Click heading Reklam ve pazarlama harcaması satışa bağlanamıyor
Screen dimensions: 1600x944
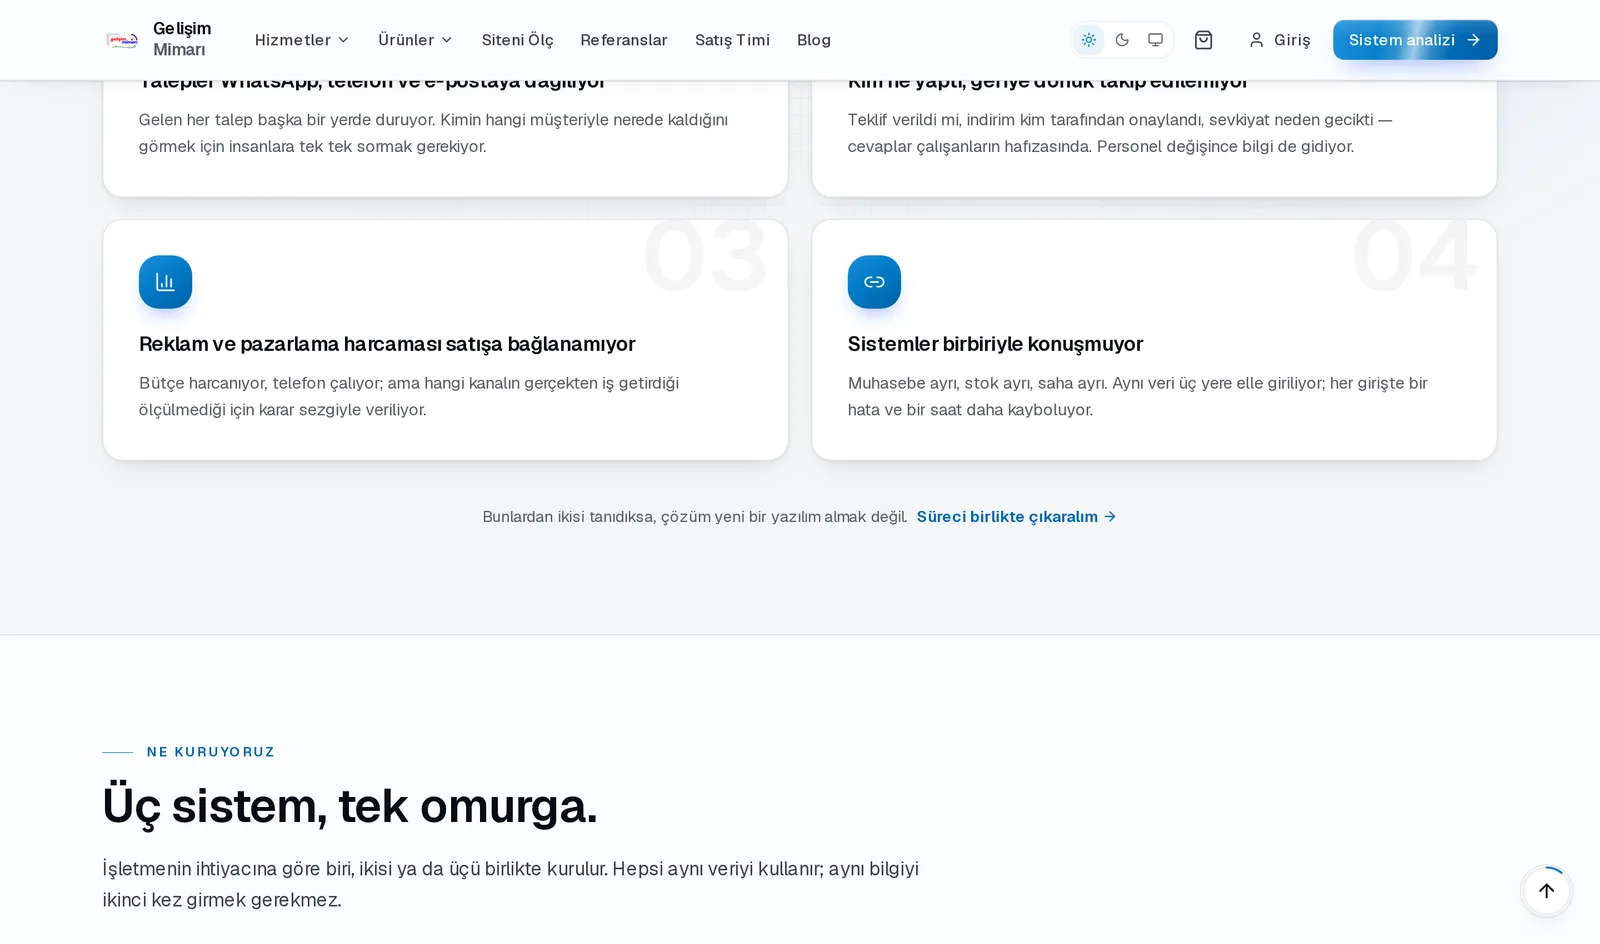coord(387,344)
